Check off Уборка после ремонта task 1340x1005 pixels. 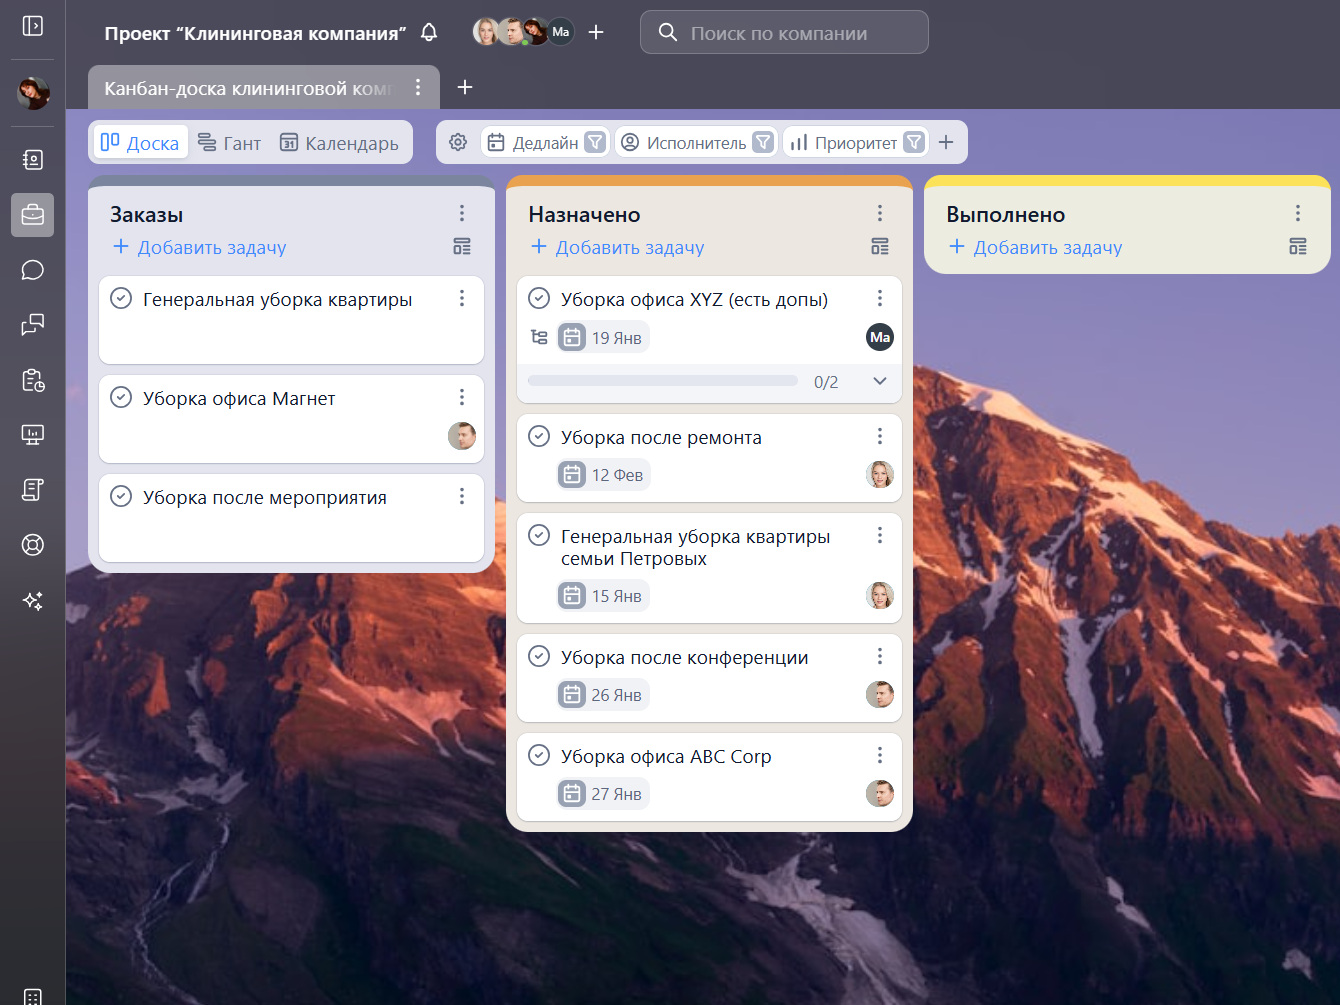click(539, 437)
